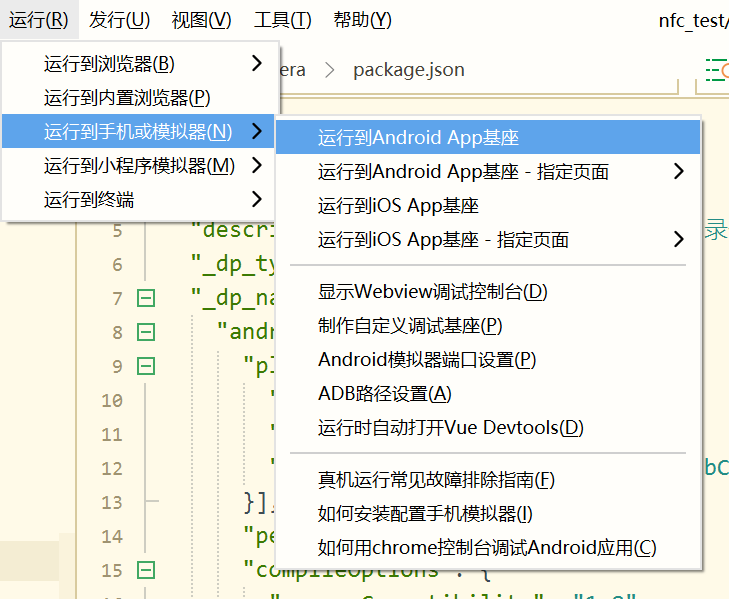
Task: Select 运行到iOS App基座
Action: point(398,206)
